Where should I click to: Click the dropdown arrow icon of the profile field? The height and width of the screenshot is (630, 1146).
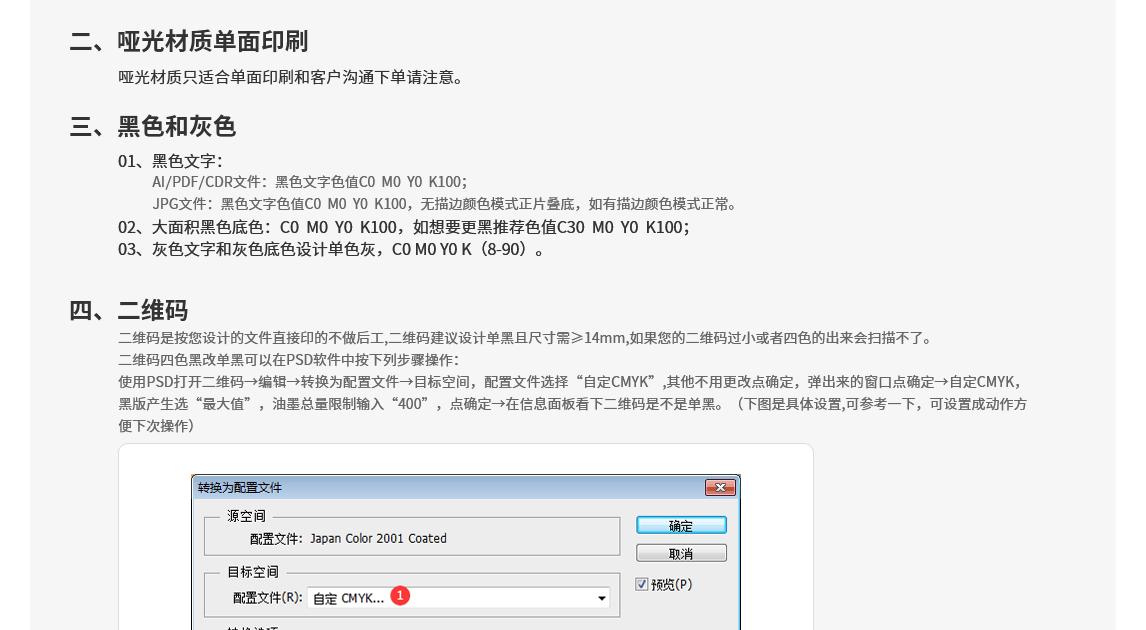tap(602, 597)
